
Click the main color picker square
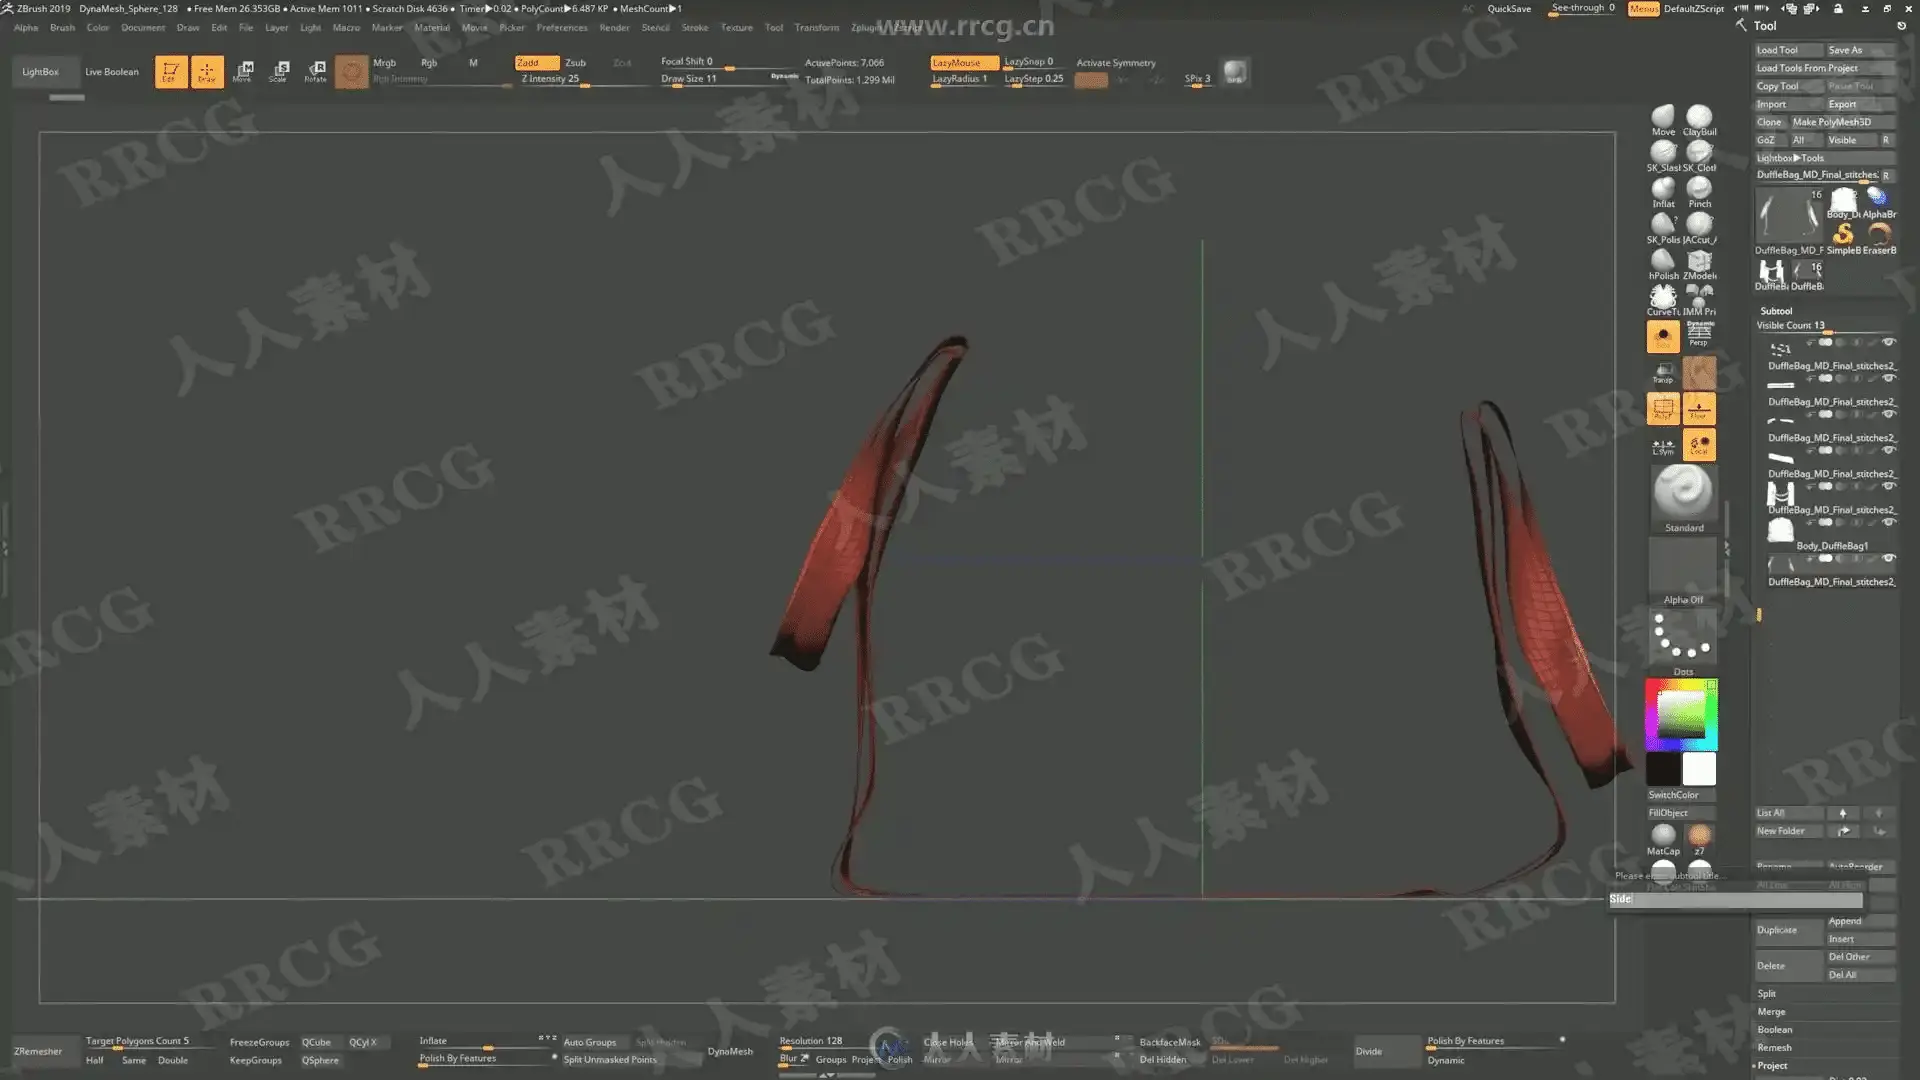click(1681, 714)
